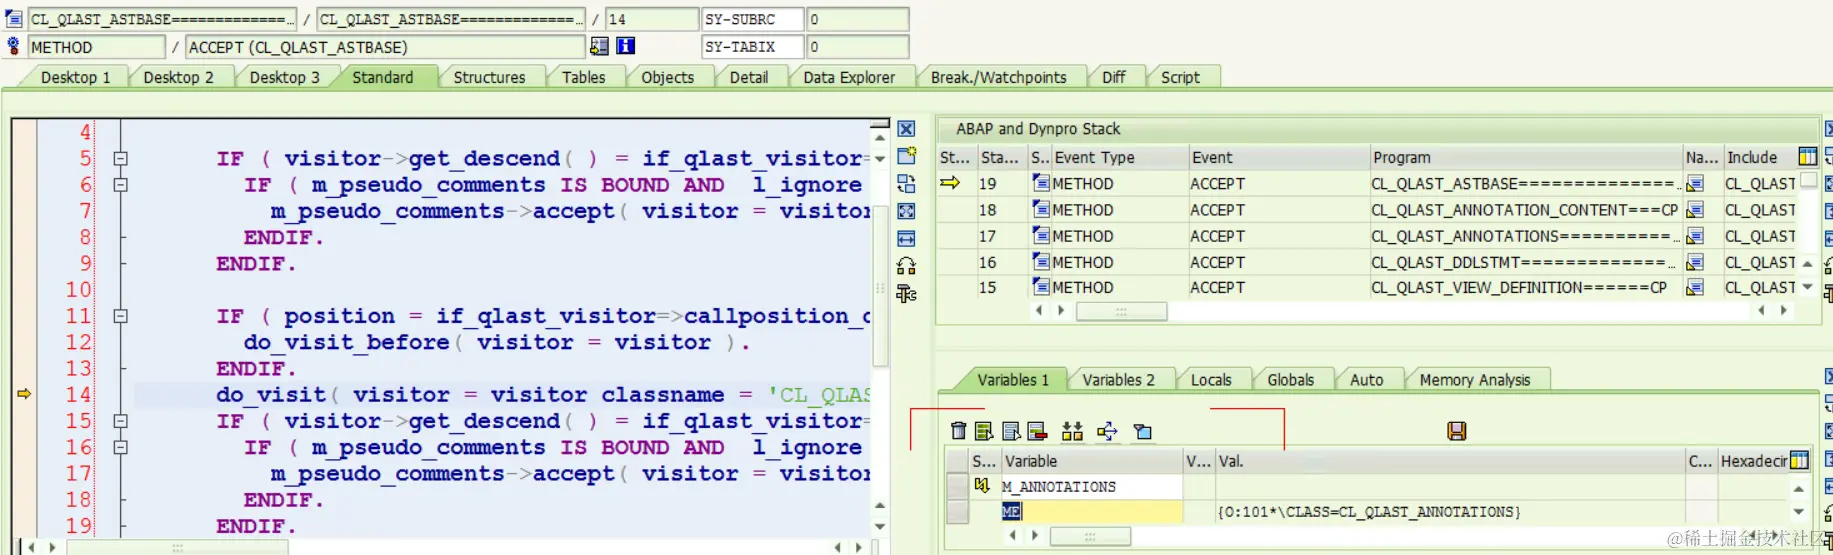Click the binoculars-style find icon in Variables toolbar
Screen dimensions: 1833x555
coord(1072,431)
